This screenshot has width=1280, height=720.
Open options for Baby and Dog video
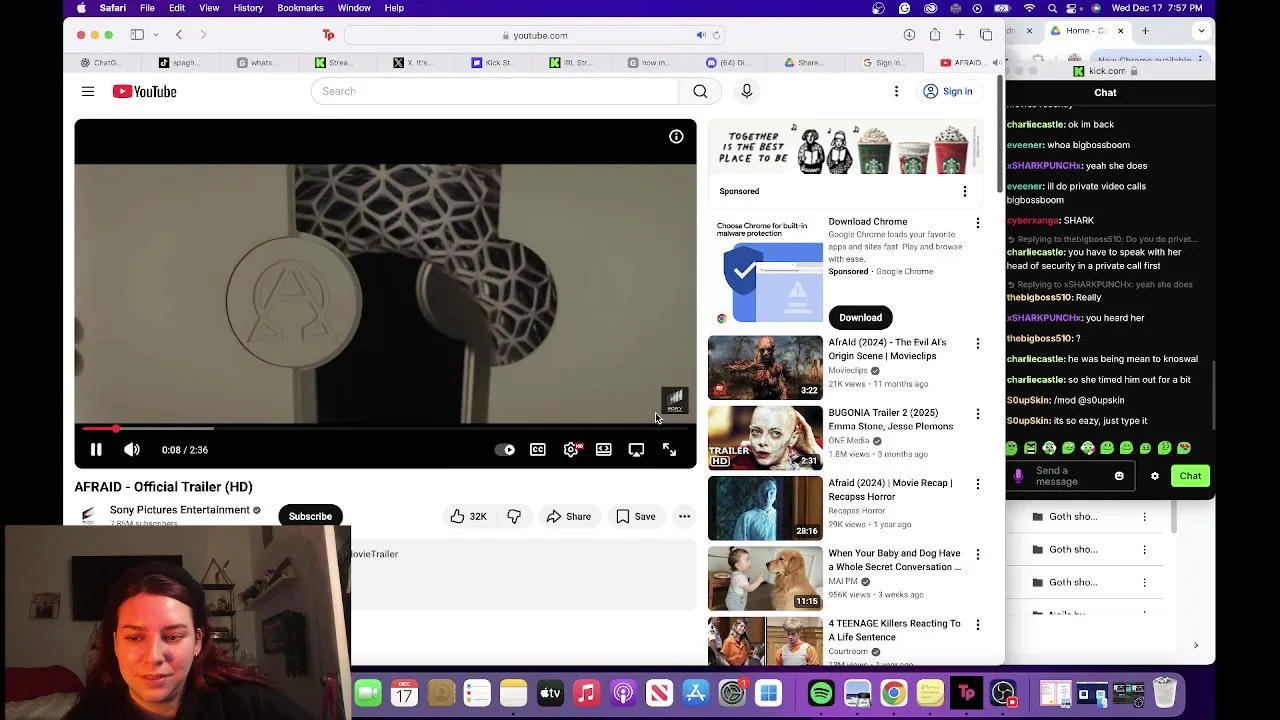point(978,554)
